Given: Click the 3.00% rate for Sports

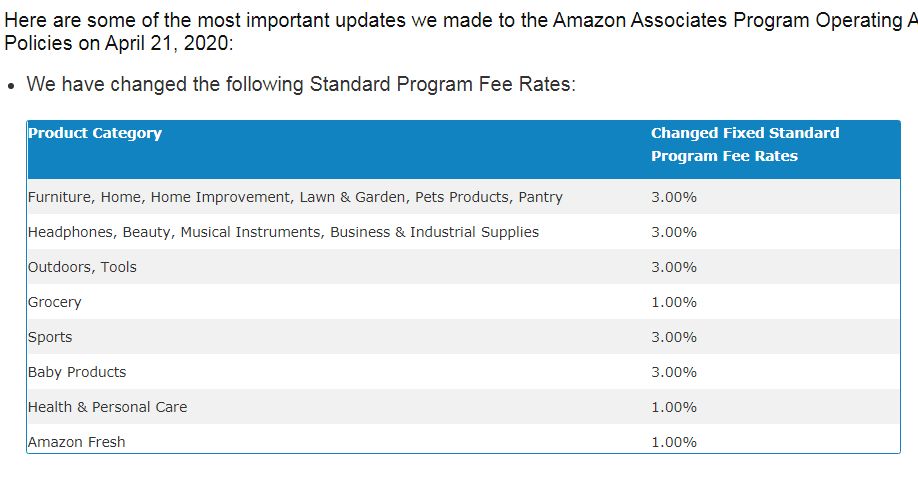Looking at the screenshot, I should pyautogui.click(x=674, y=337).
